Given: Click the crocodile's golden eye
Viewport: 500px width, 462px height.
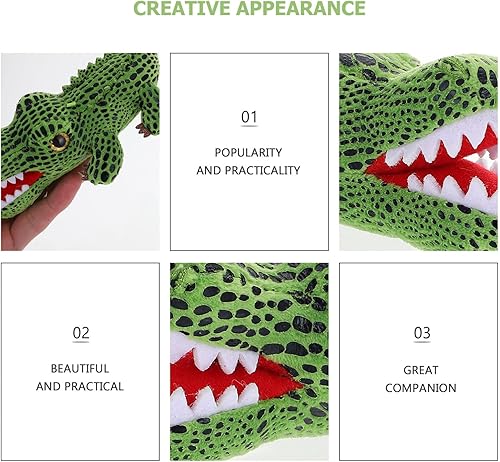Looking at the screenshot, I should coord(60,142).
